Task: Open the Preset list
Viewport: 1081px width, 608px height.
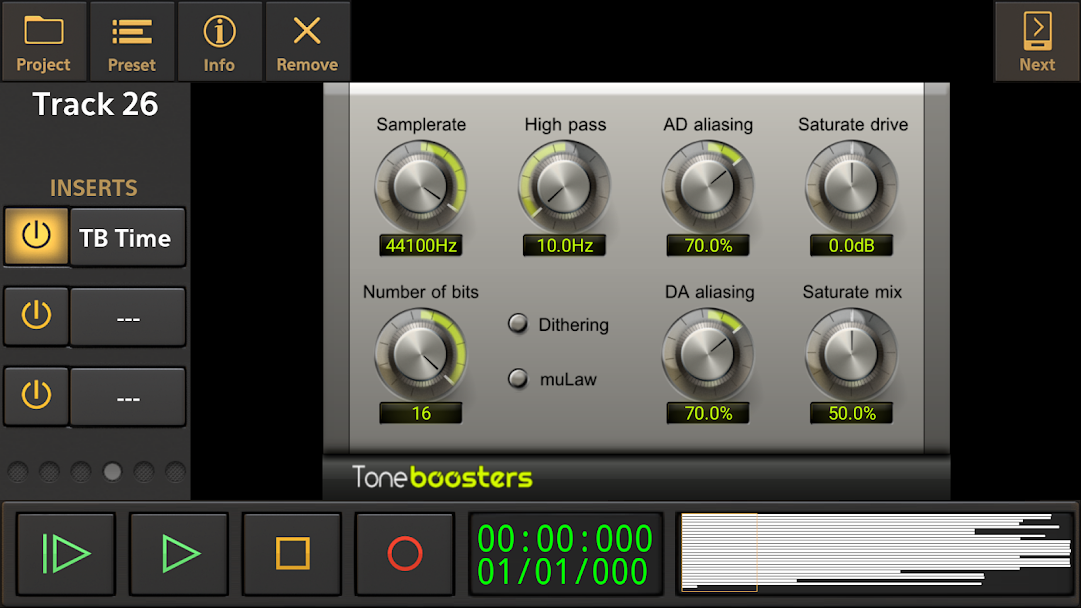Action: click(x=132, y=41)
